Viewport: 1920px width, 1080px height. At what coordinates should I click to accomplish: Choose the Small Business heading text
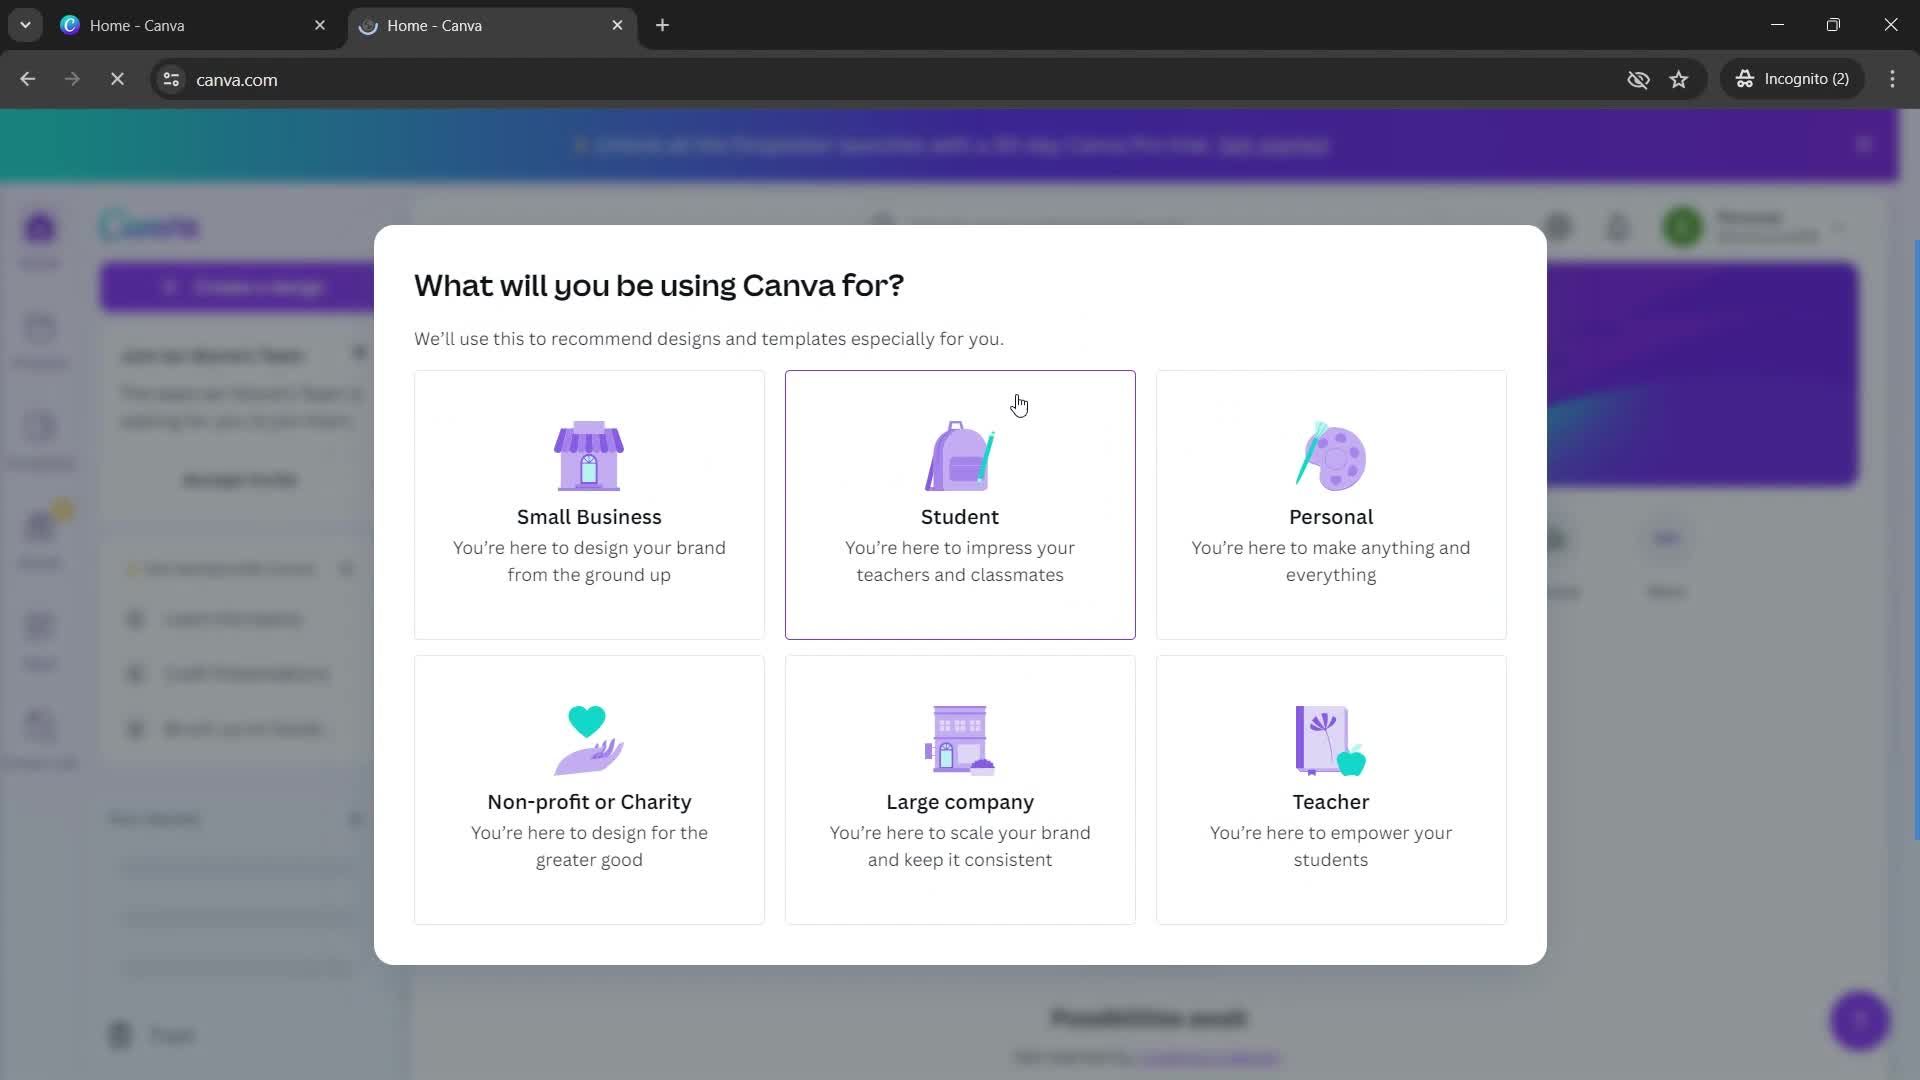click(x=589, y=517)
